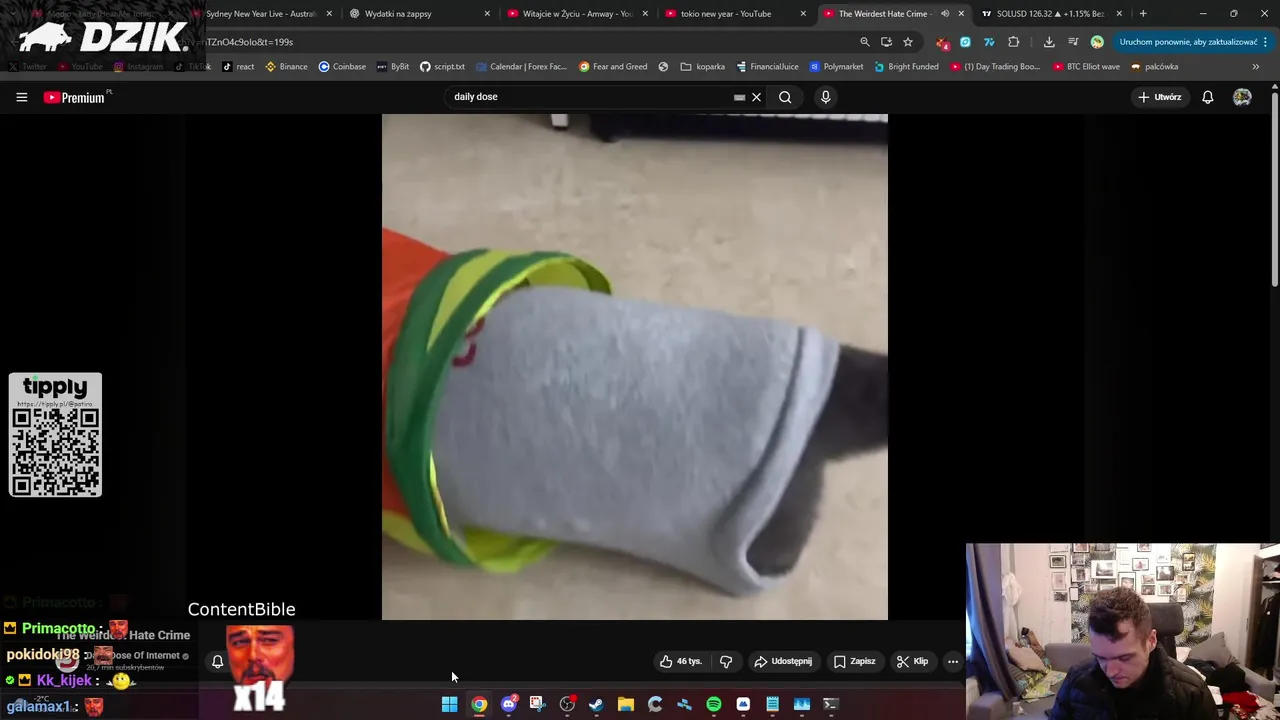This screenshot has width=1280, height=720.
Task: Open '(1) Day Trading Boo...' bookmark
Action: 995,67
